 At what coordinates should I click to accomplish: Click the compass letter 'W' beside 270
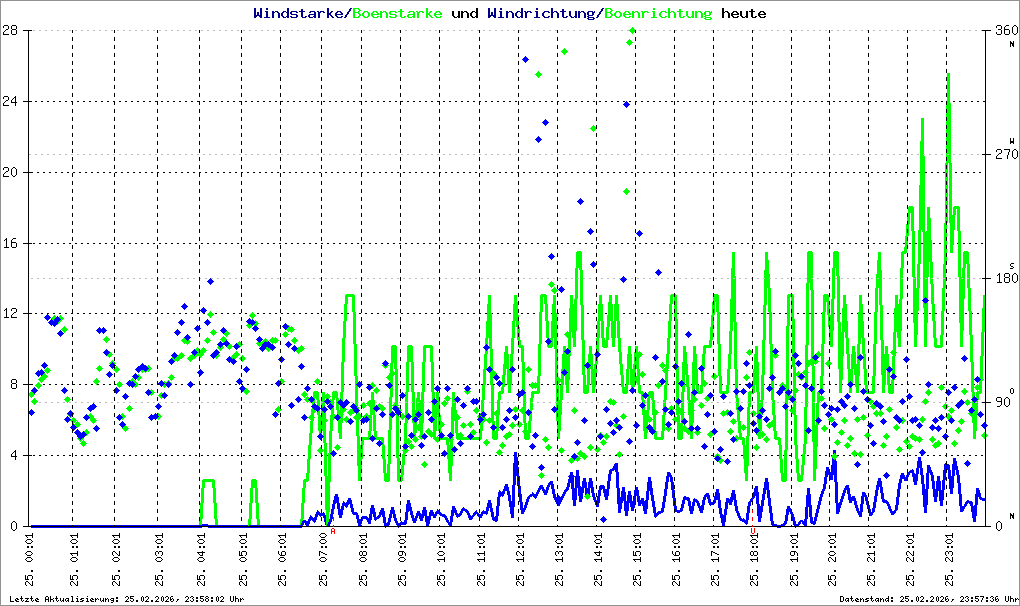click(1012, 140)
